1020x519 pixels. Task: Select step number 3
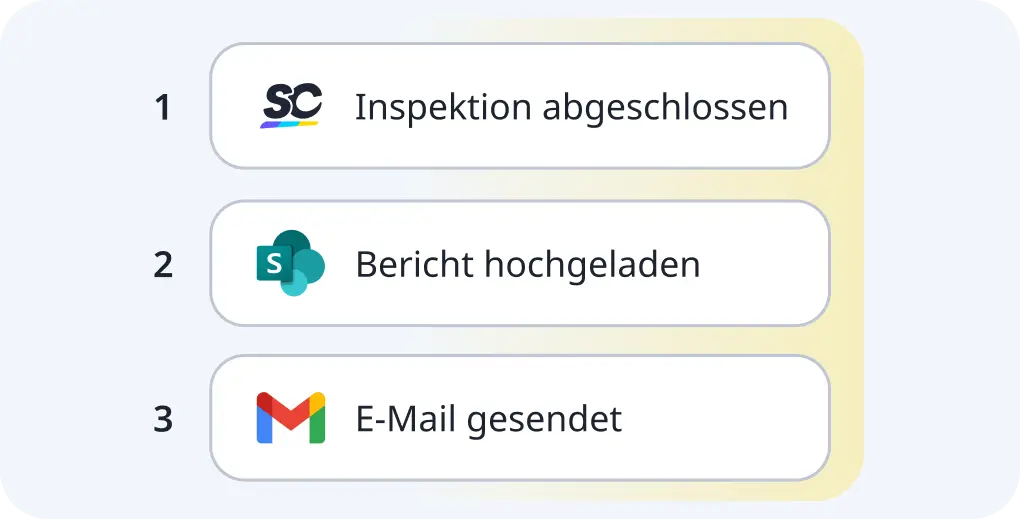point(163,420)
